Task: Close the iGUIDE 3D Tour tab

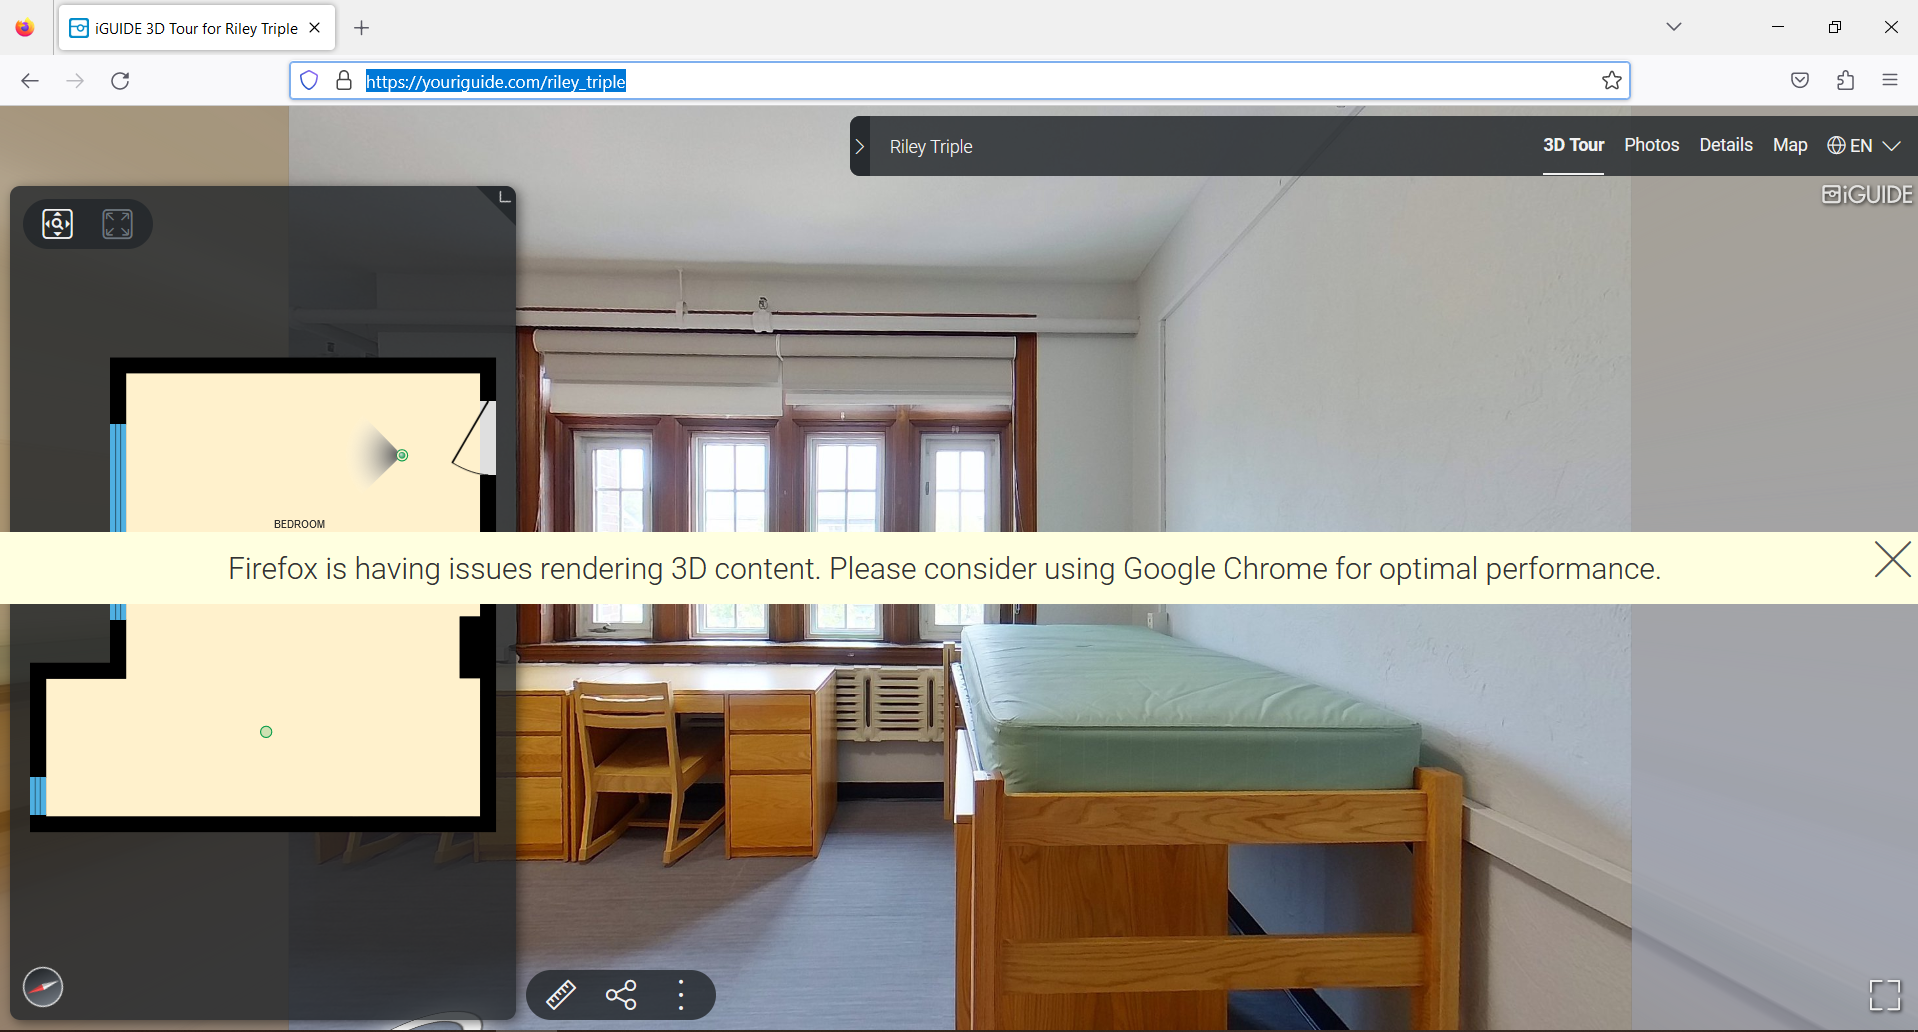Action: tap(314, 28)
